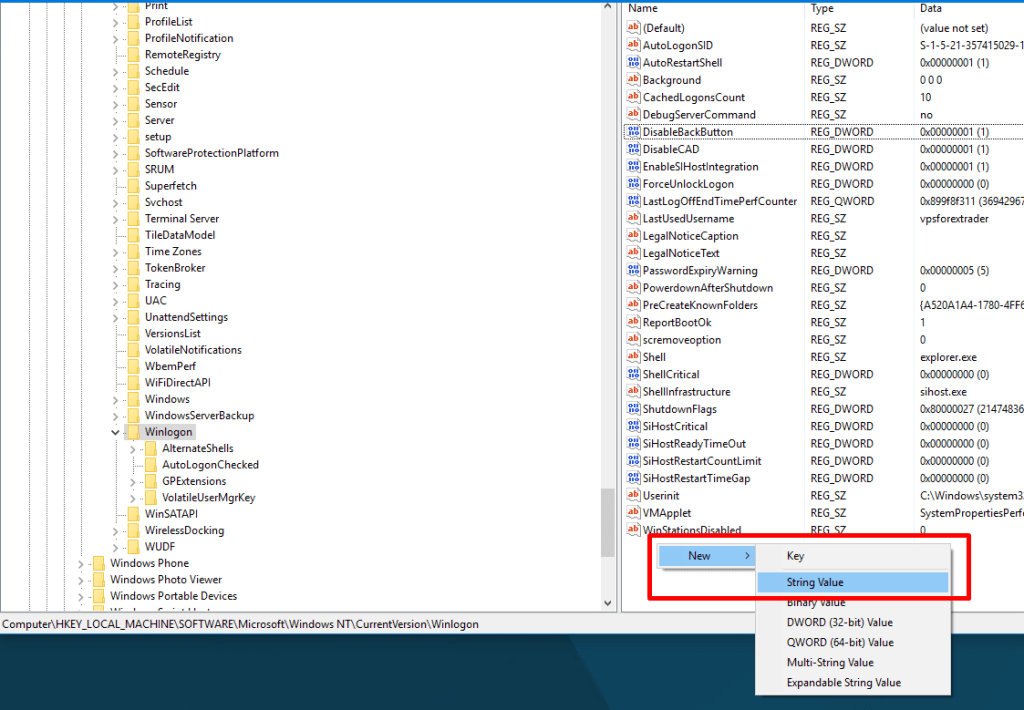Expand the VolatileUserMgrKey subkey
1024x710 pixels.
tap(133, 498)
